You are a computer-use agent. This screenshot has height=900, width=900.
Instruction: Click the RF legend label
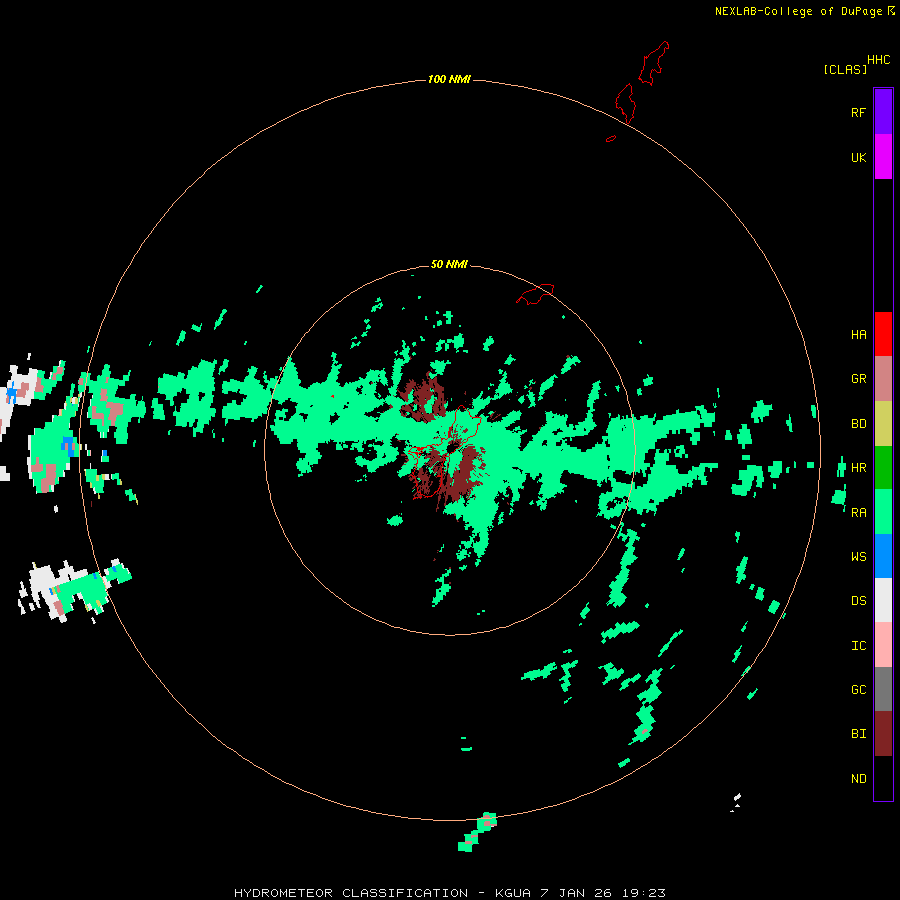coord(858,112)
